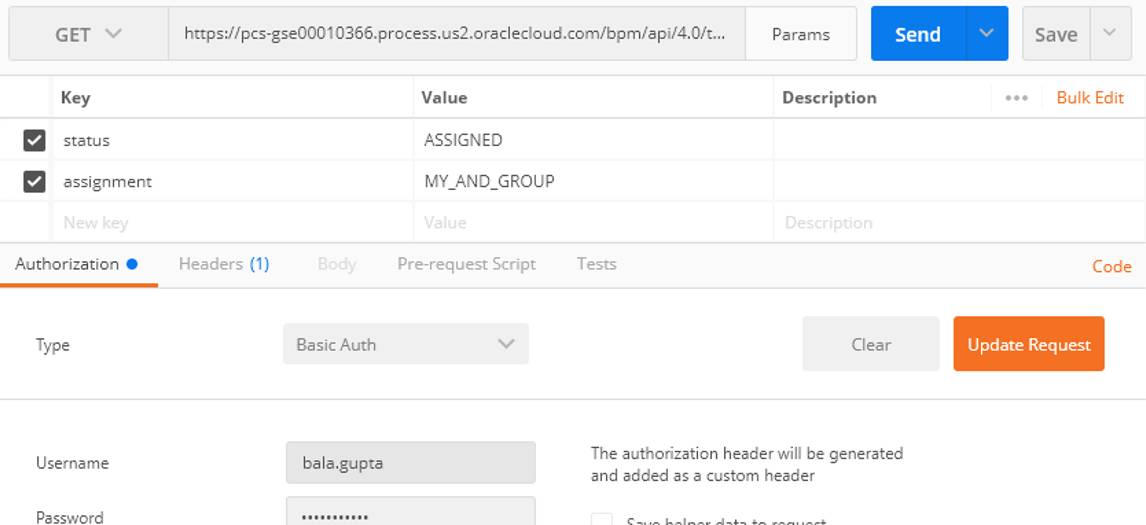Click the Send dropdown arrow
The height and width of the screenshot is (525, 1146).
(987, 34)
